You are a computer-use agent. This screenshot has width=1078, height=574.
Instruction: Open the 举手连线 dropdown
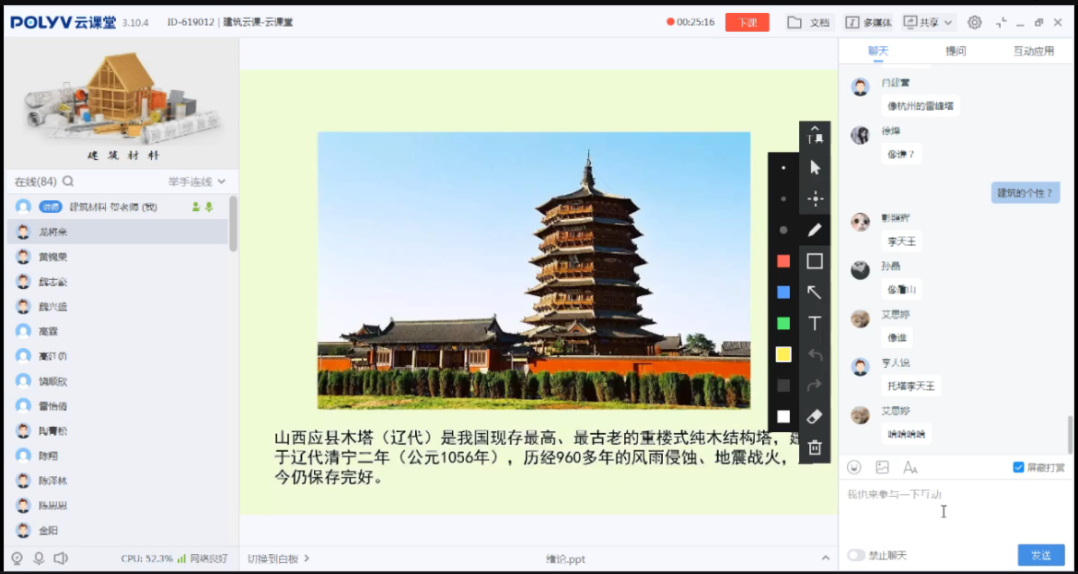pos(196,182)
